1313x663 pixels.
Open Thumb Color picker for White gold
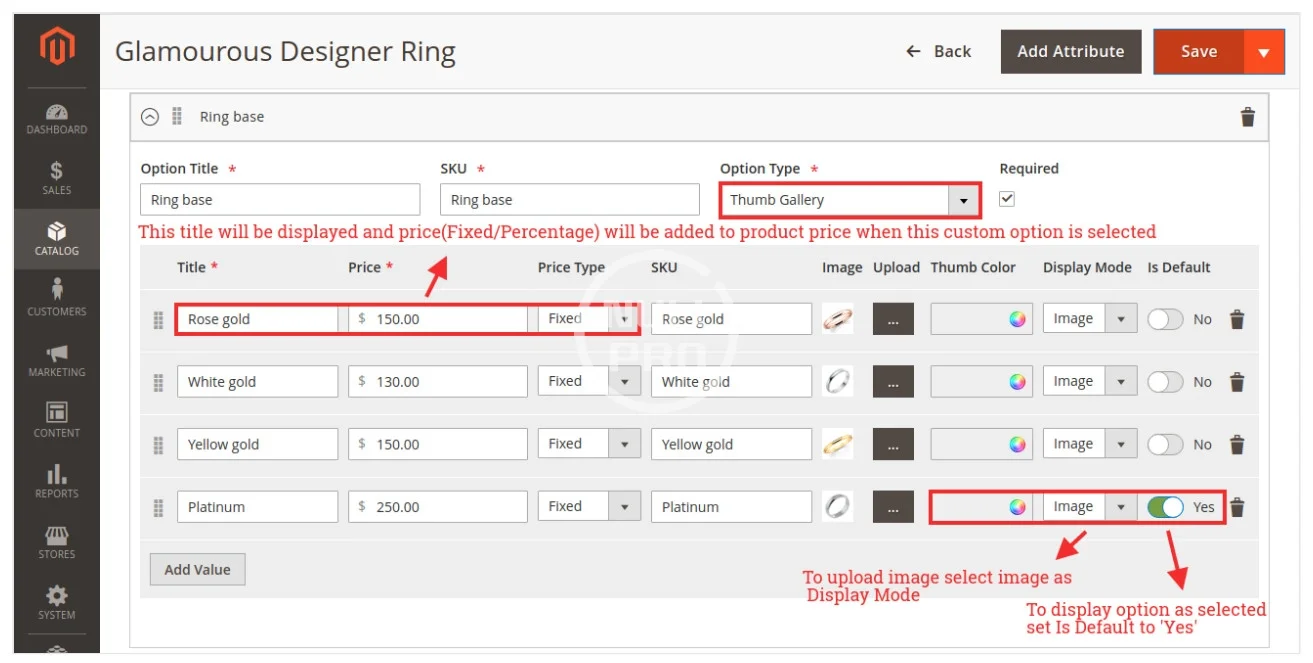1017,382
